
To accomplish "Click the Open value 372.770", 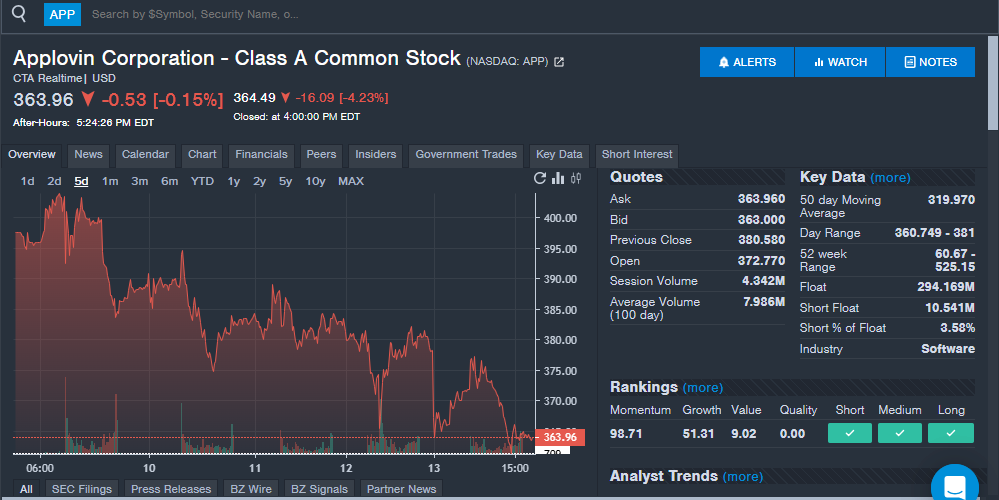I will (x=761, y=261).
